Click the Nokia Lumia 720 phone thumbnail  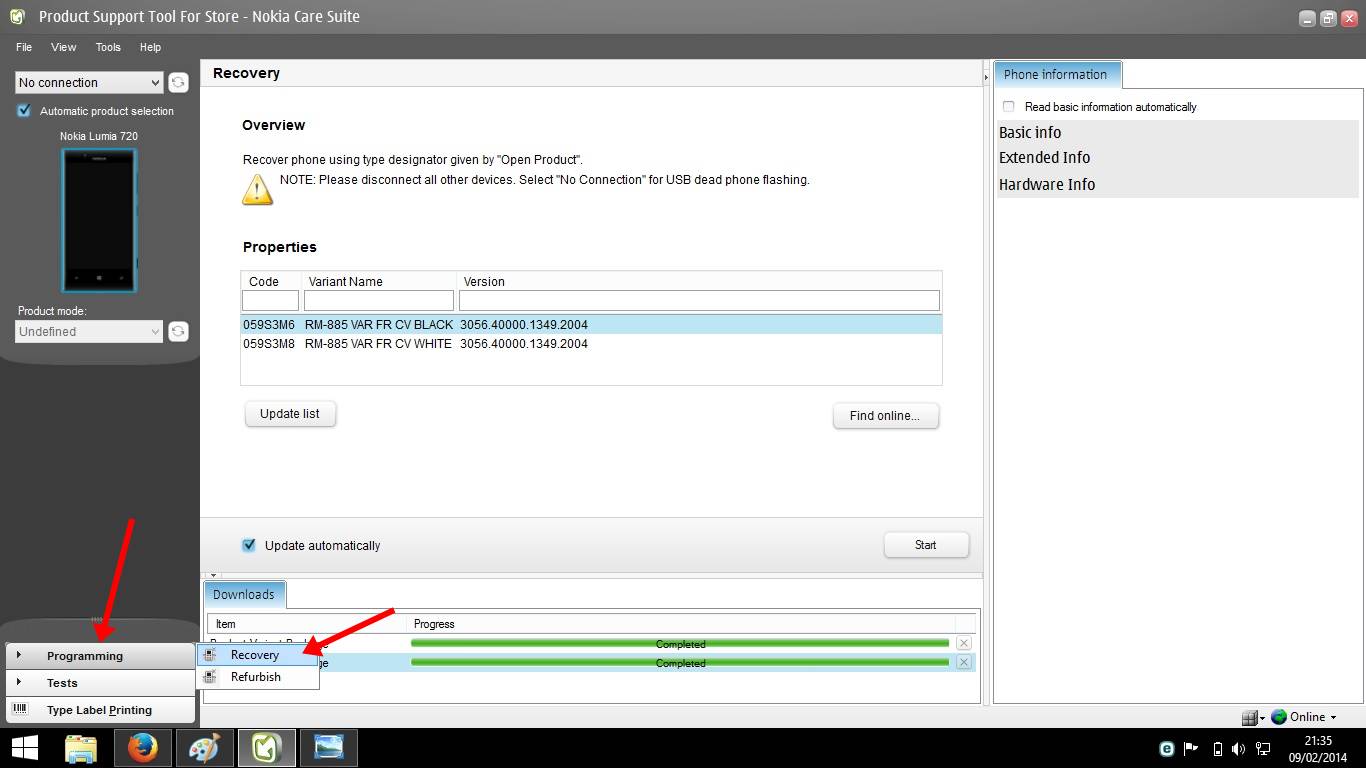pyautogui.click(x=99, y=220)
